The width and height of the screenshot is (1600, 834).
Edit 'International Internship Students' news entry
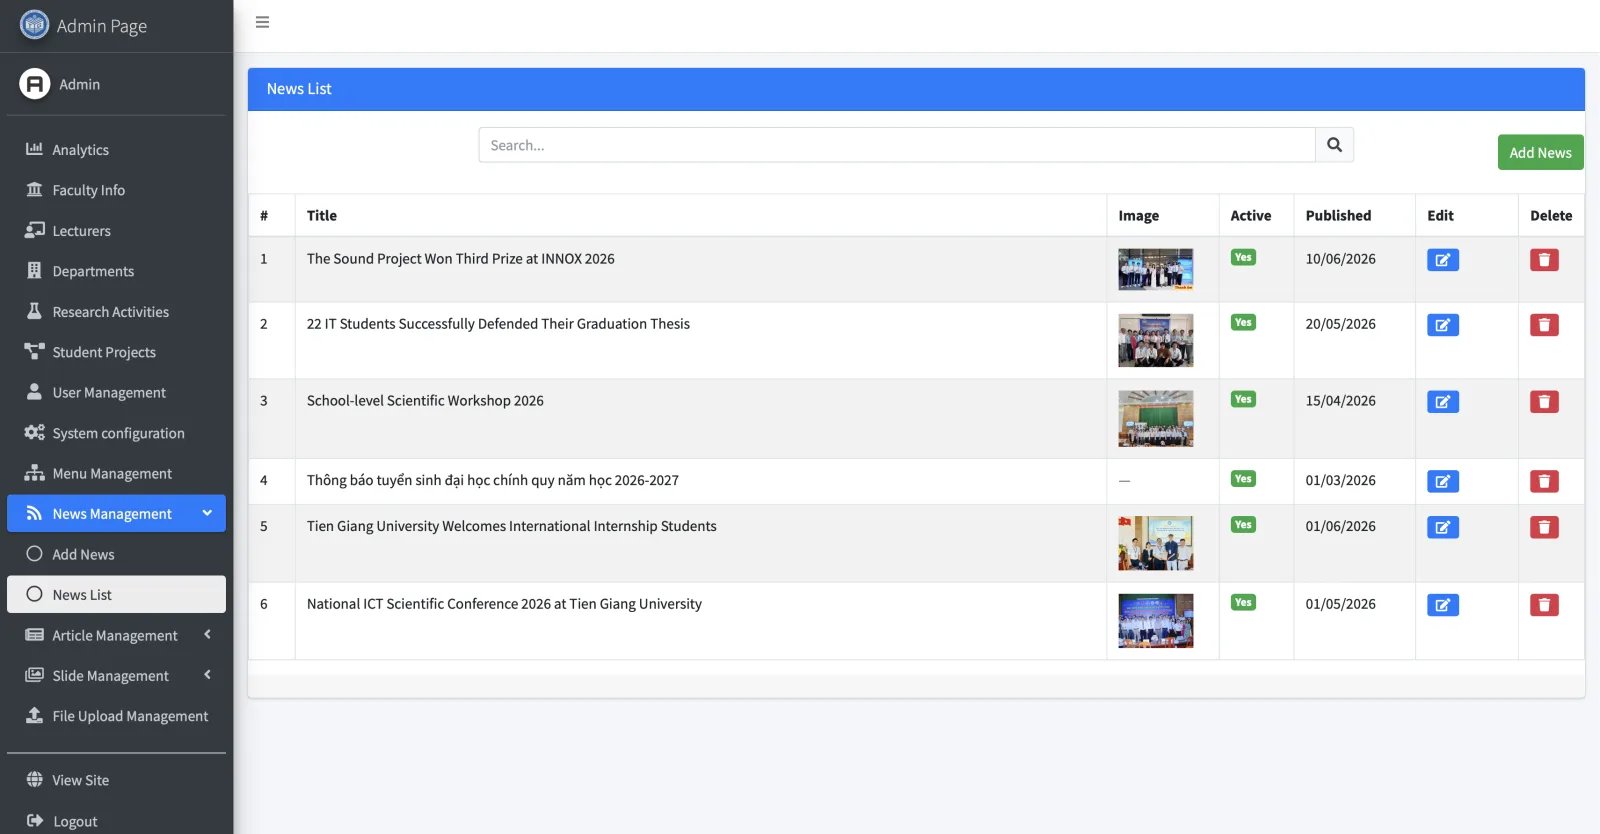(x=1442, y=528)
